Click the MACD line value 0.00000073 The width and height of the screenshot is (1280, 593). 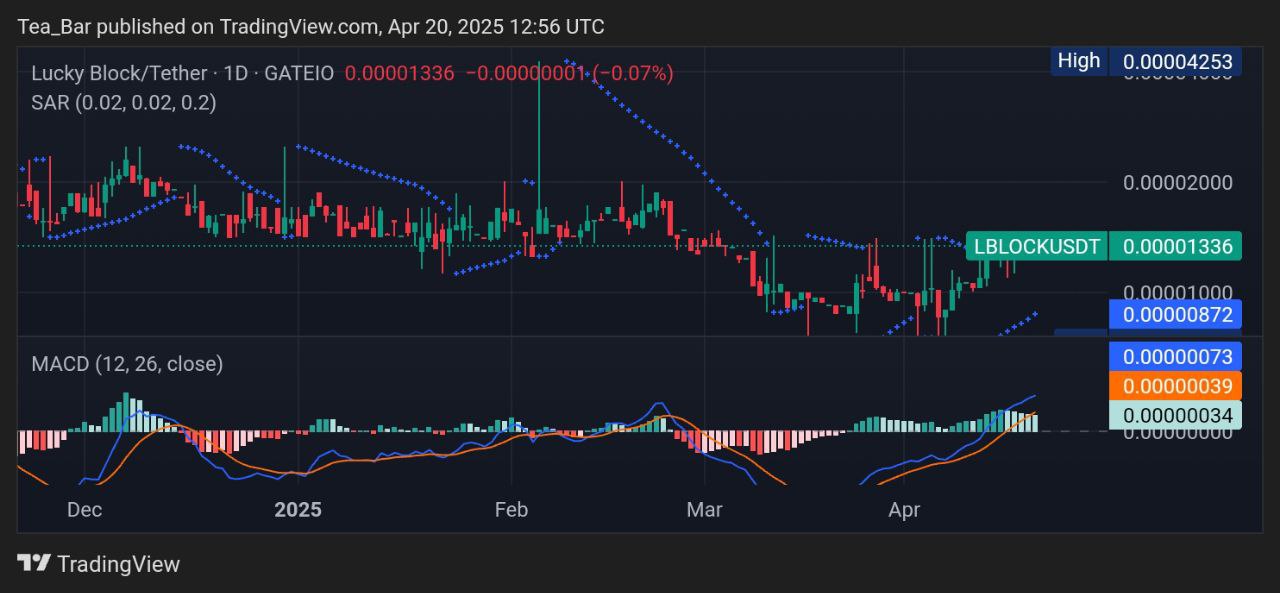[1176, 356]
